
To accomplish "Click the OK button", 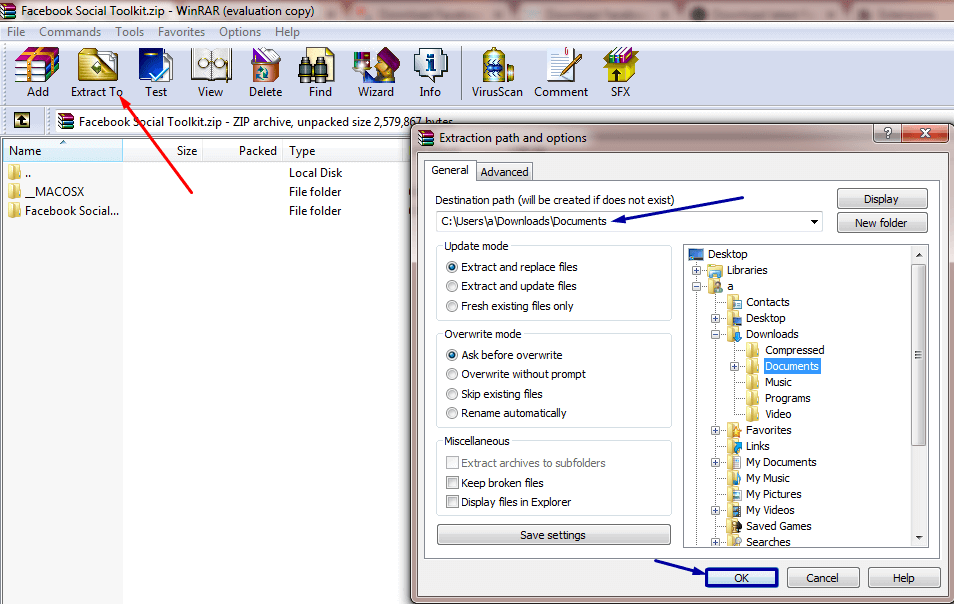I will click(x=742, y=578).
